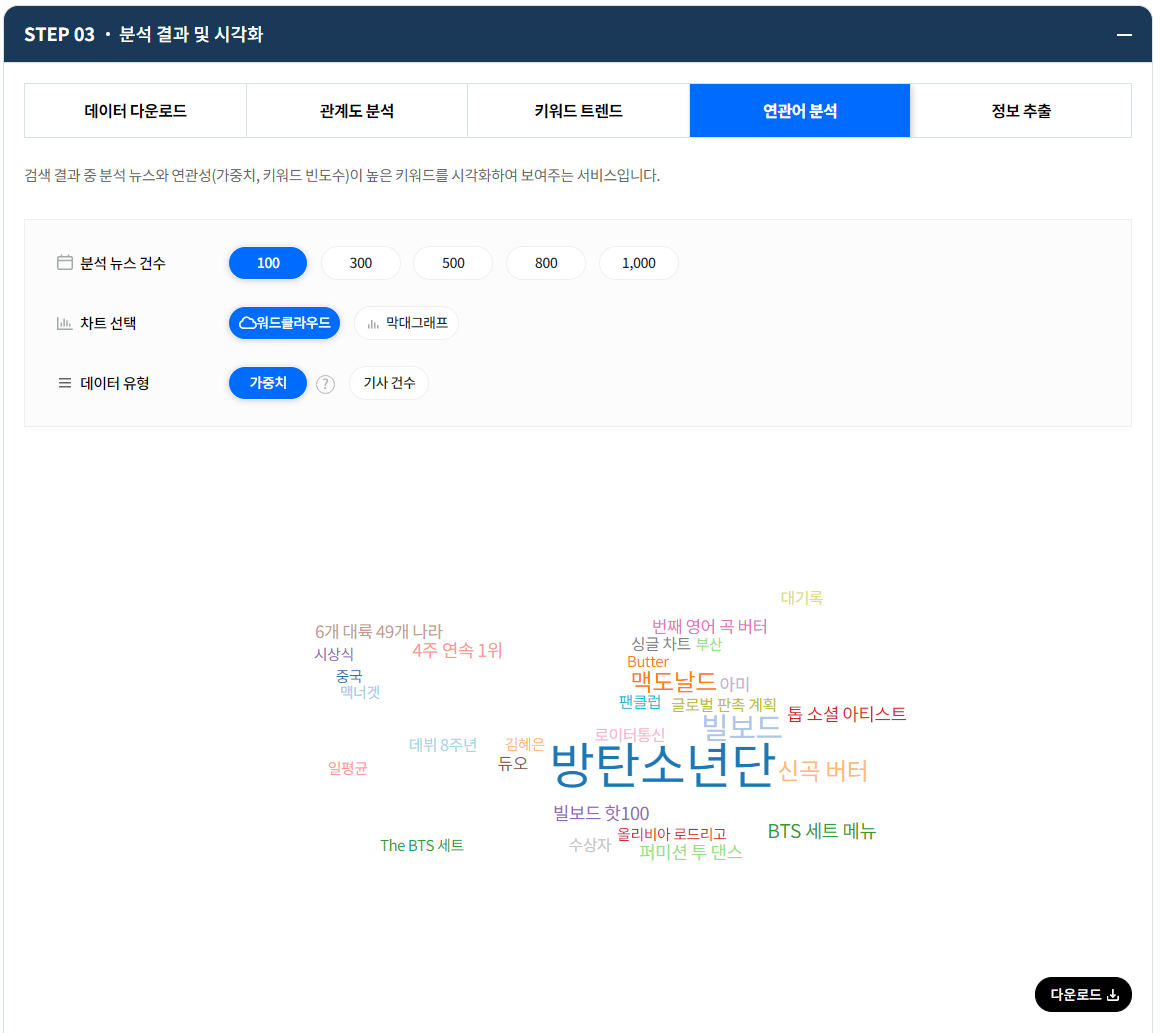
Task: Choose the 워드클라우드 chart type
Action: tap(284, 323)
